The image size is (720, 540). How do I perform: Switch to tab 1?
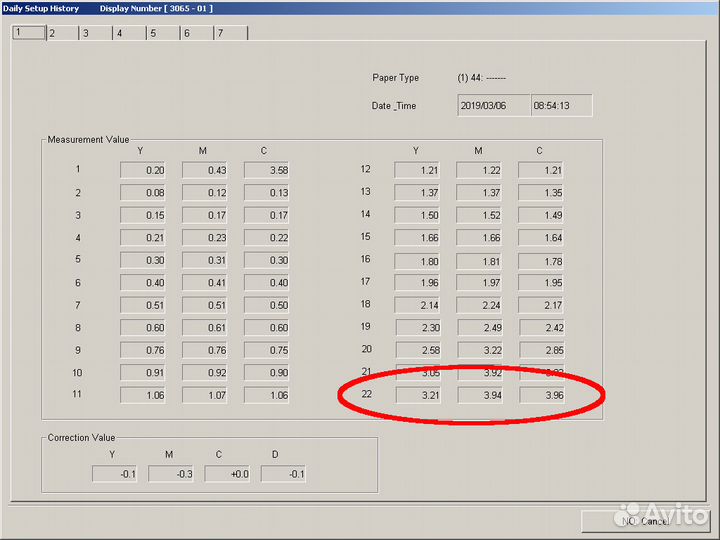28,33
